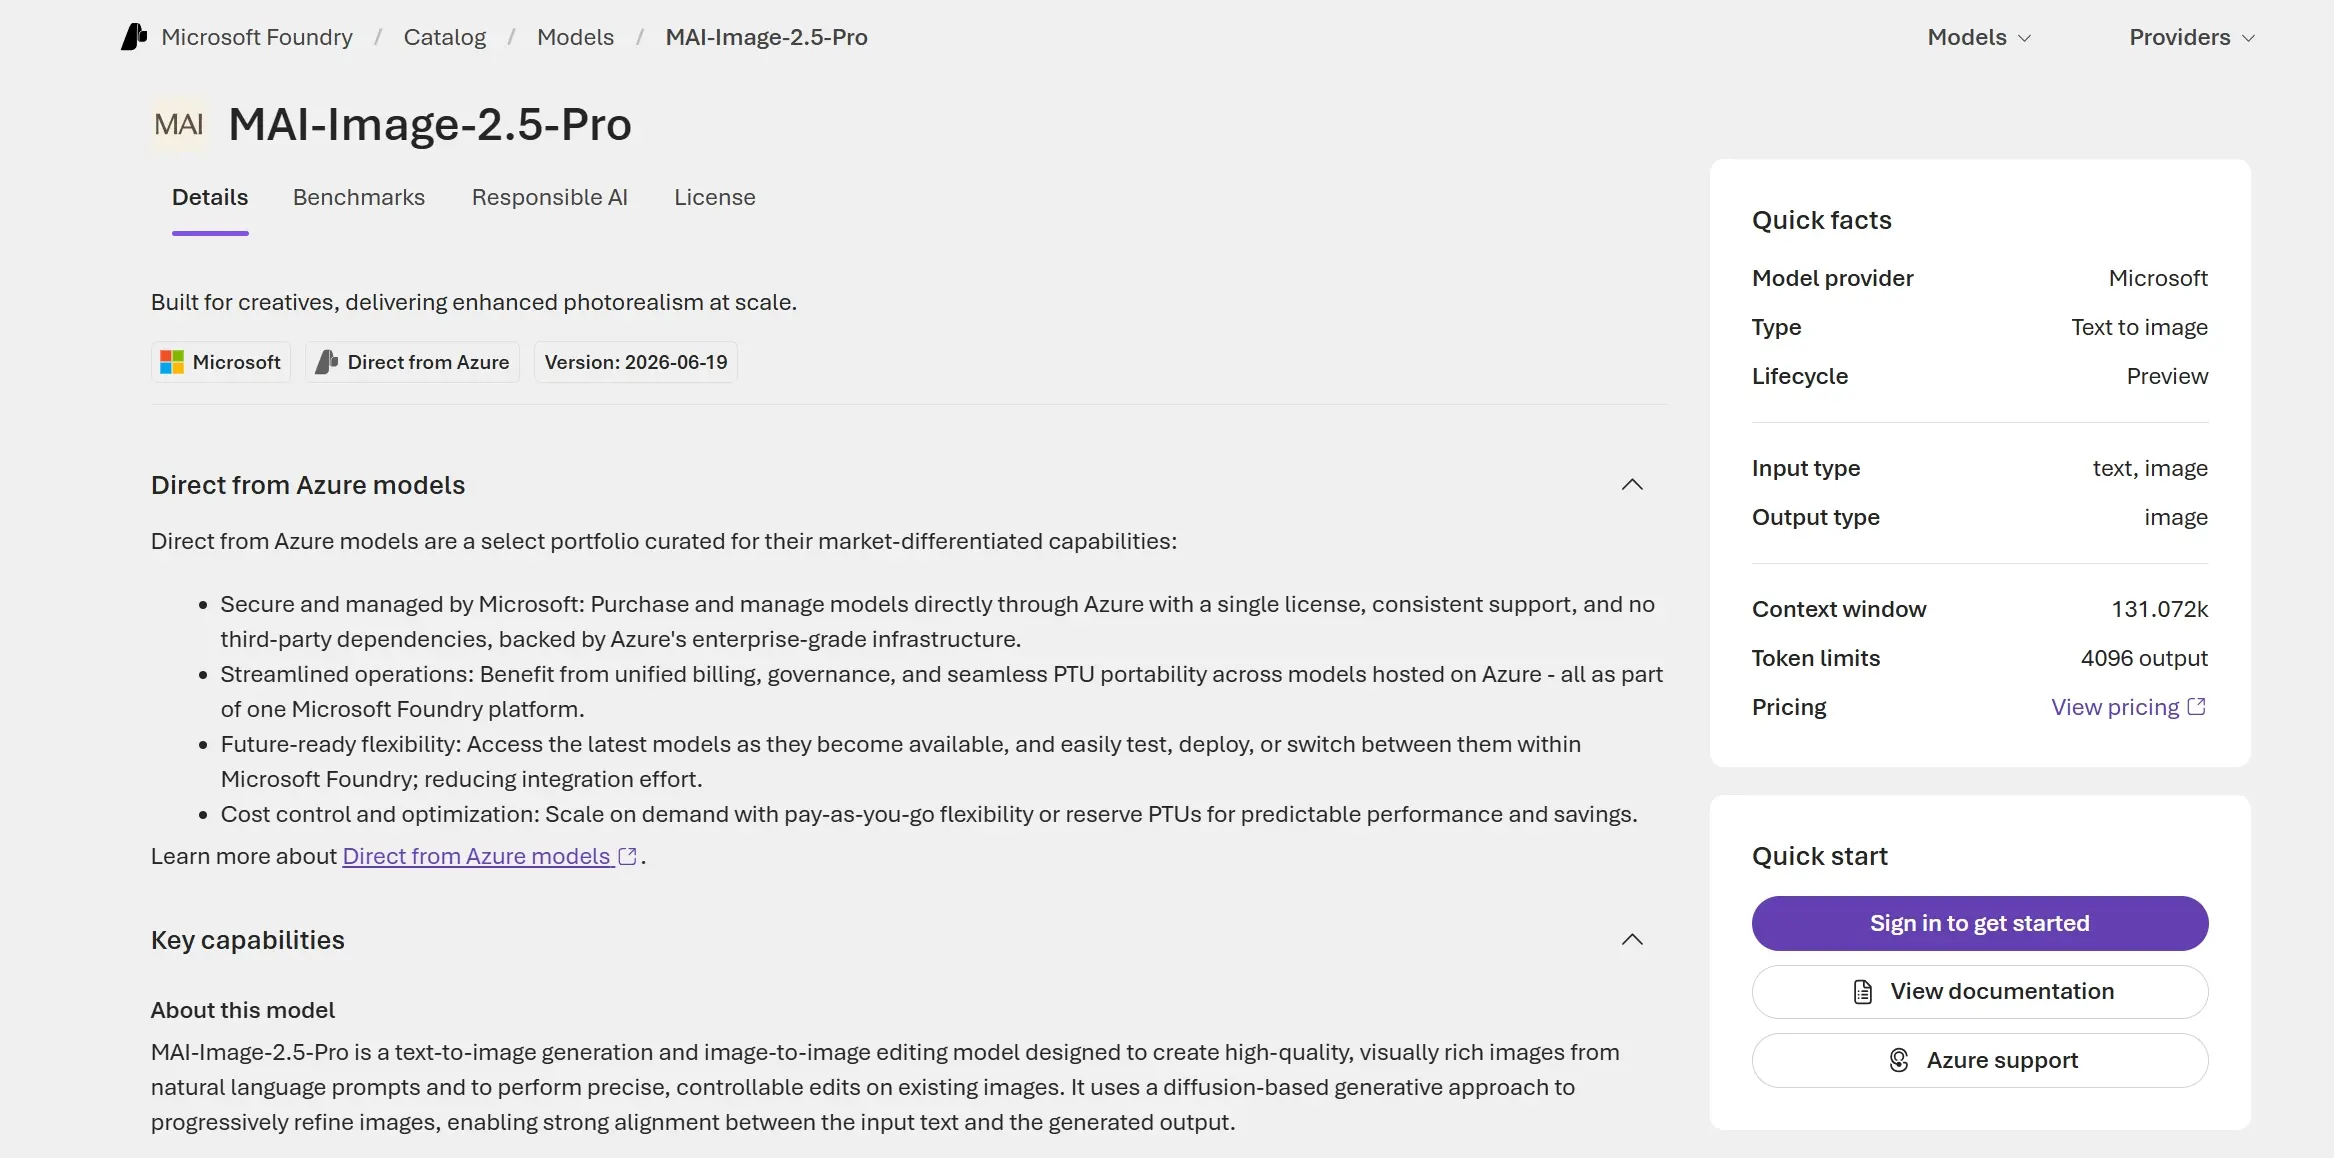Click the document icon in View documentation
Image resolution: width=2334 pixels, height=1158 pixels.
1863,992
